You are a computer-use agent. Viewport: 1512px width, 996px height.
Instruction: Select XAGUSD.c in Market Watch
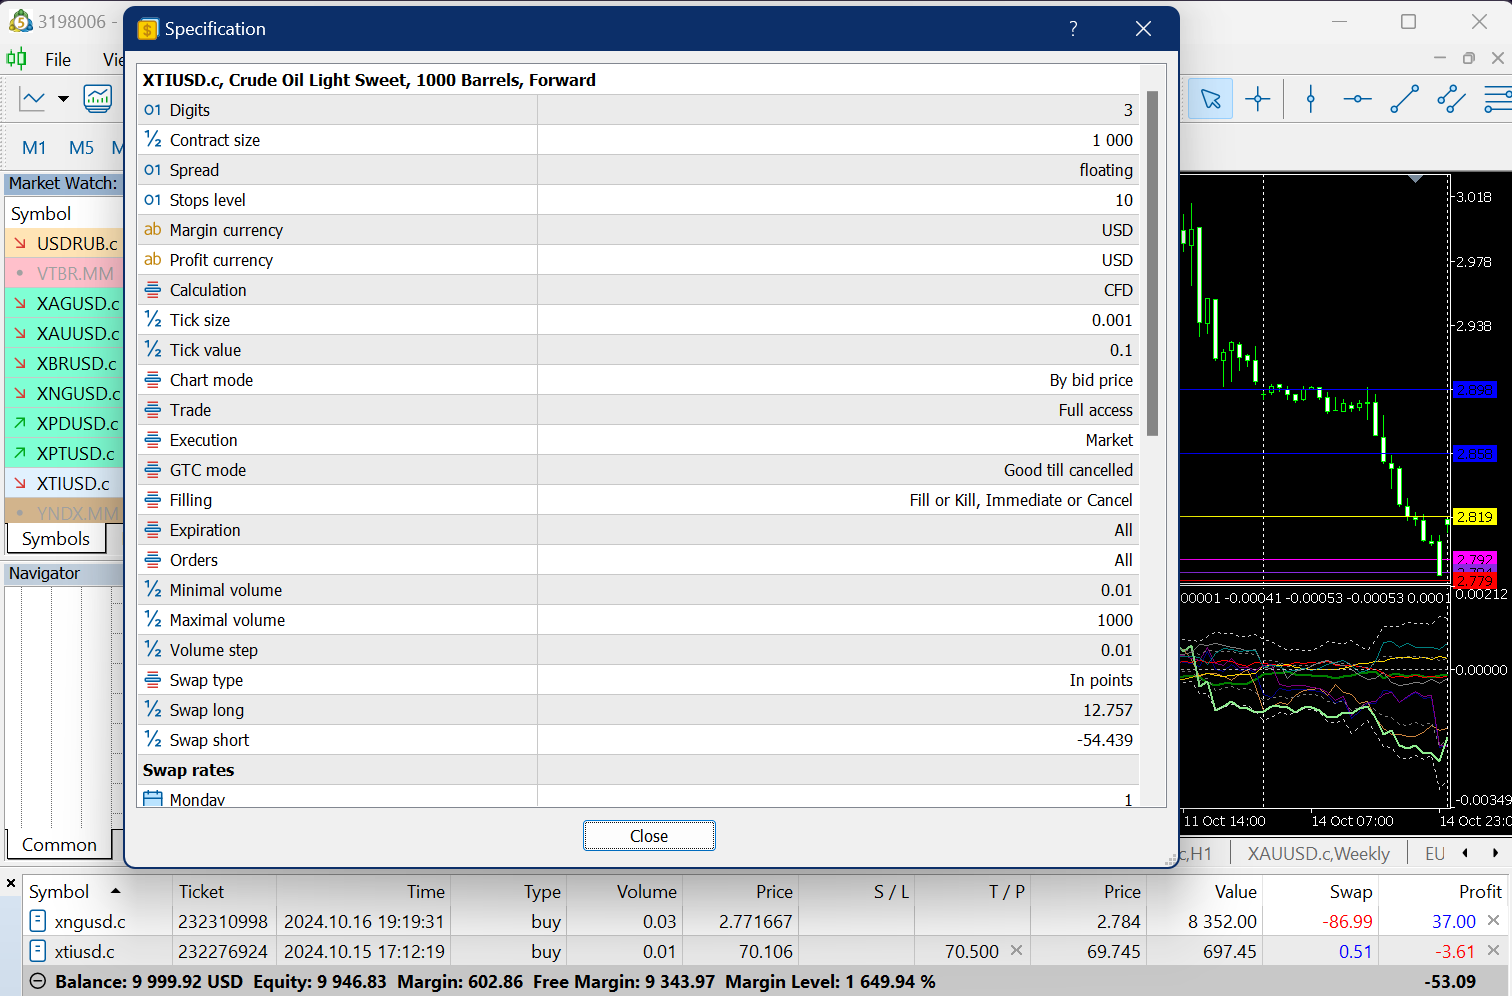pyautogui.click(x=64, y=303)
